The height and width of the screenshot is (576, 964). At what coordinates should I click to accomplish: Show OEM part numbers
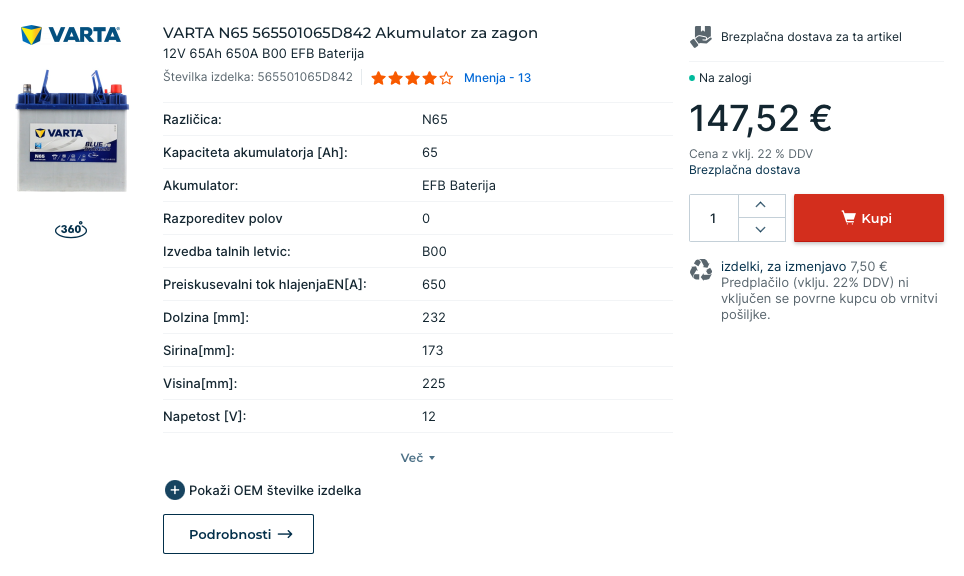click(275, 491)
